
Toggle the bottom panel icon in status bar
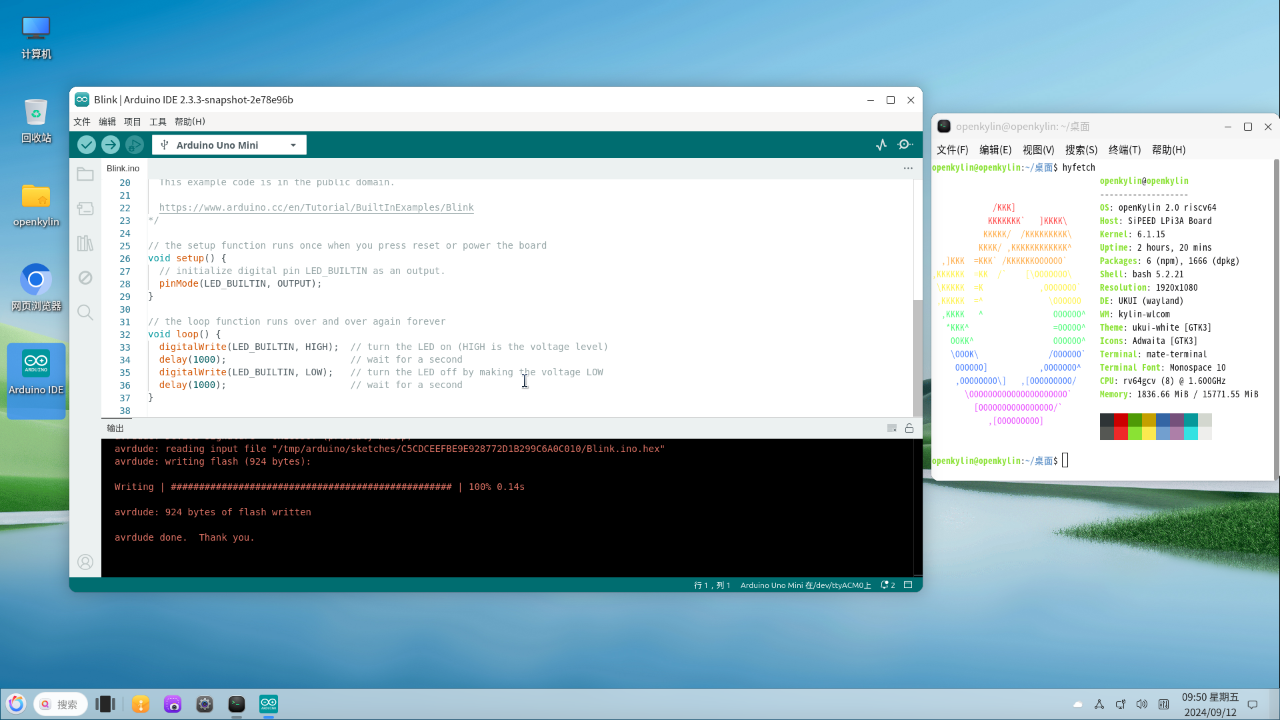click(909, 585)
